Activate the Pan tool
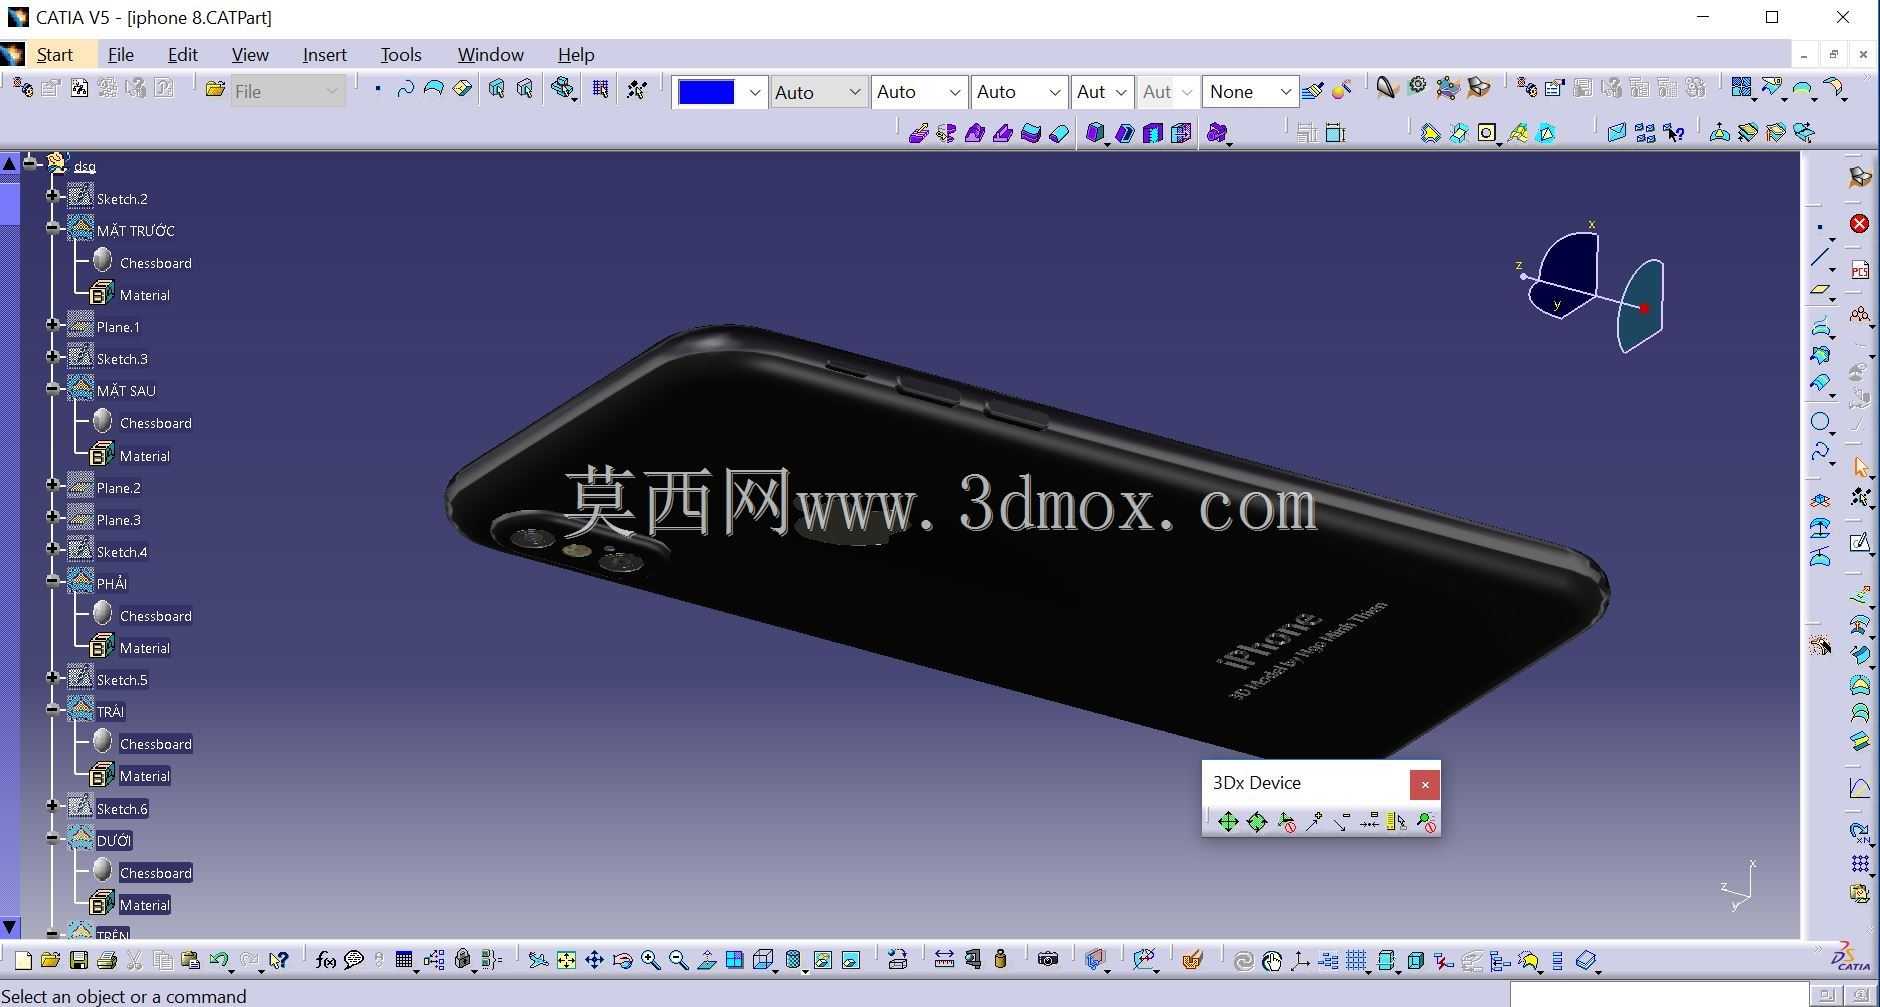This screenshot has width=1880, height=1007. tap(594, 960)
